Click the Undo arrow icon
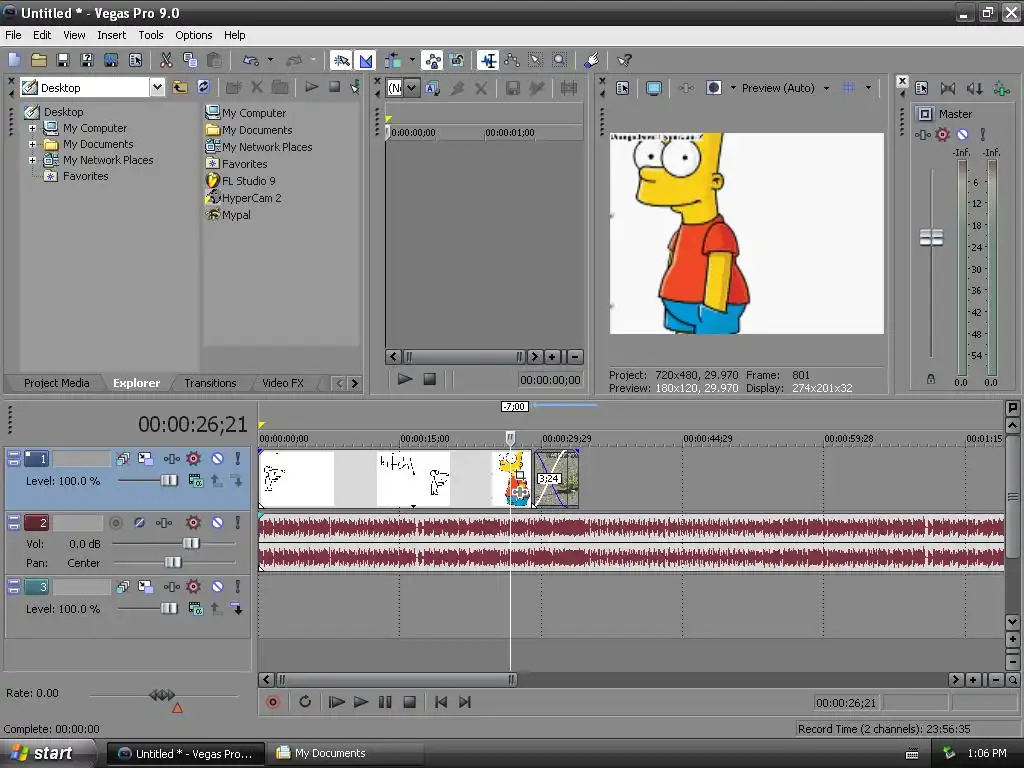This screenshot has width=1024, height=768. coord(251,61)
